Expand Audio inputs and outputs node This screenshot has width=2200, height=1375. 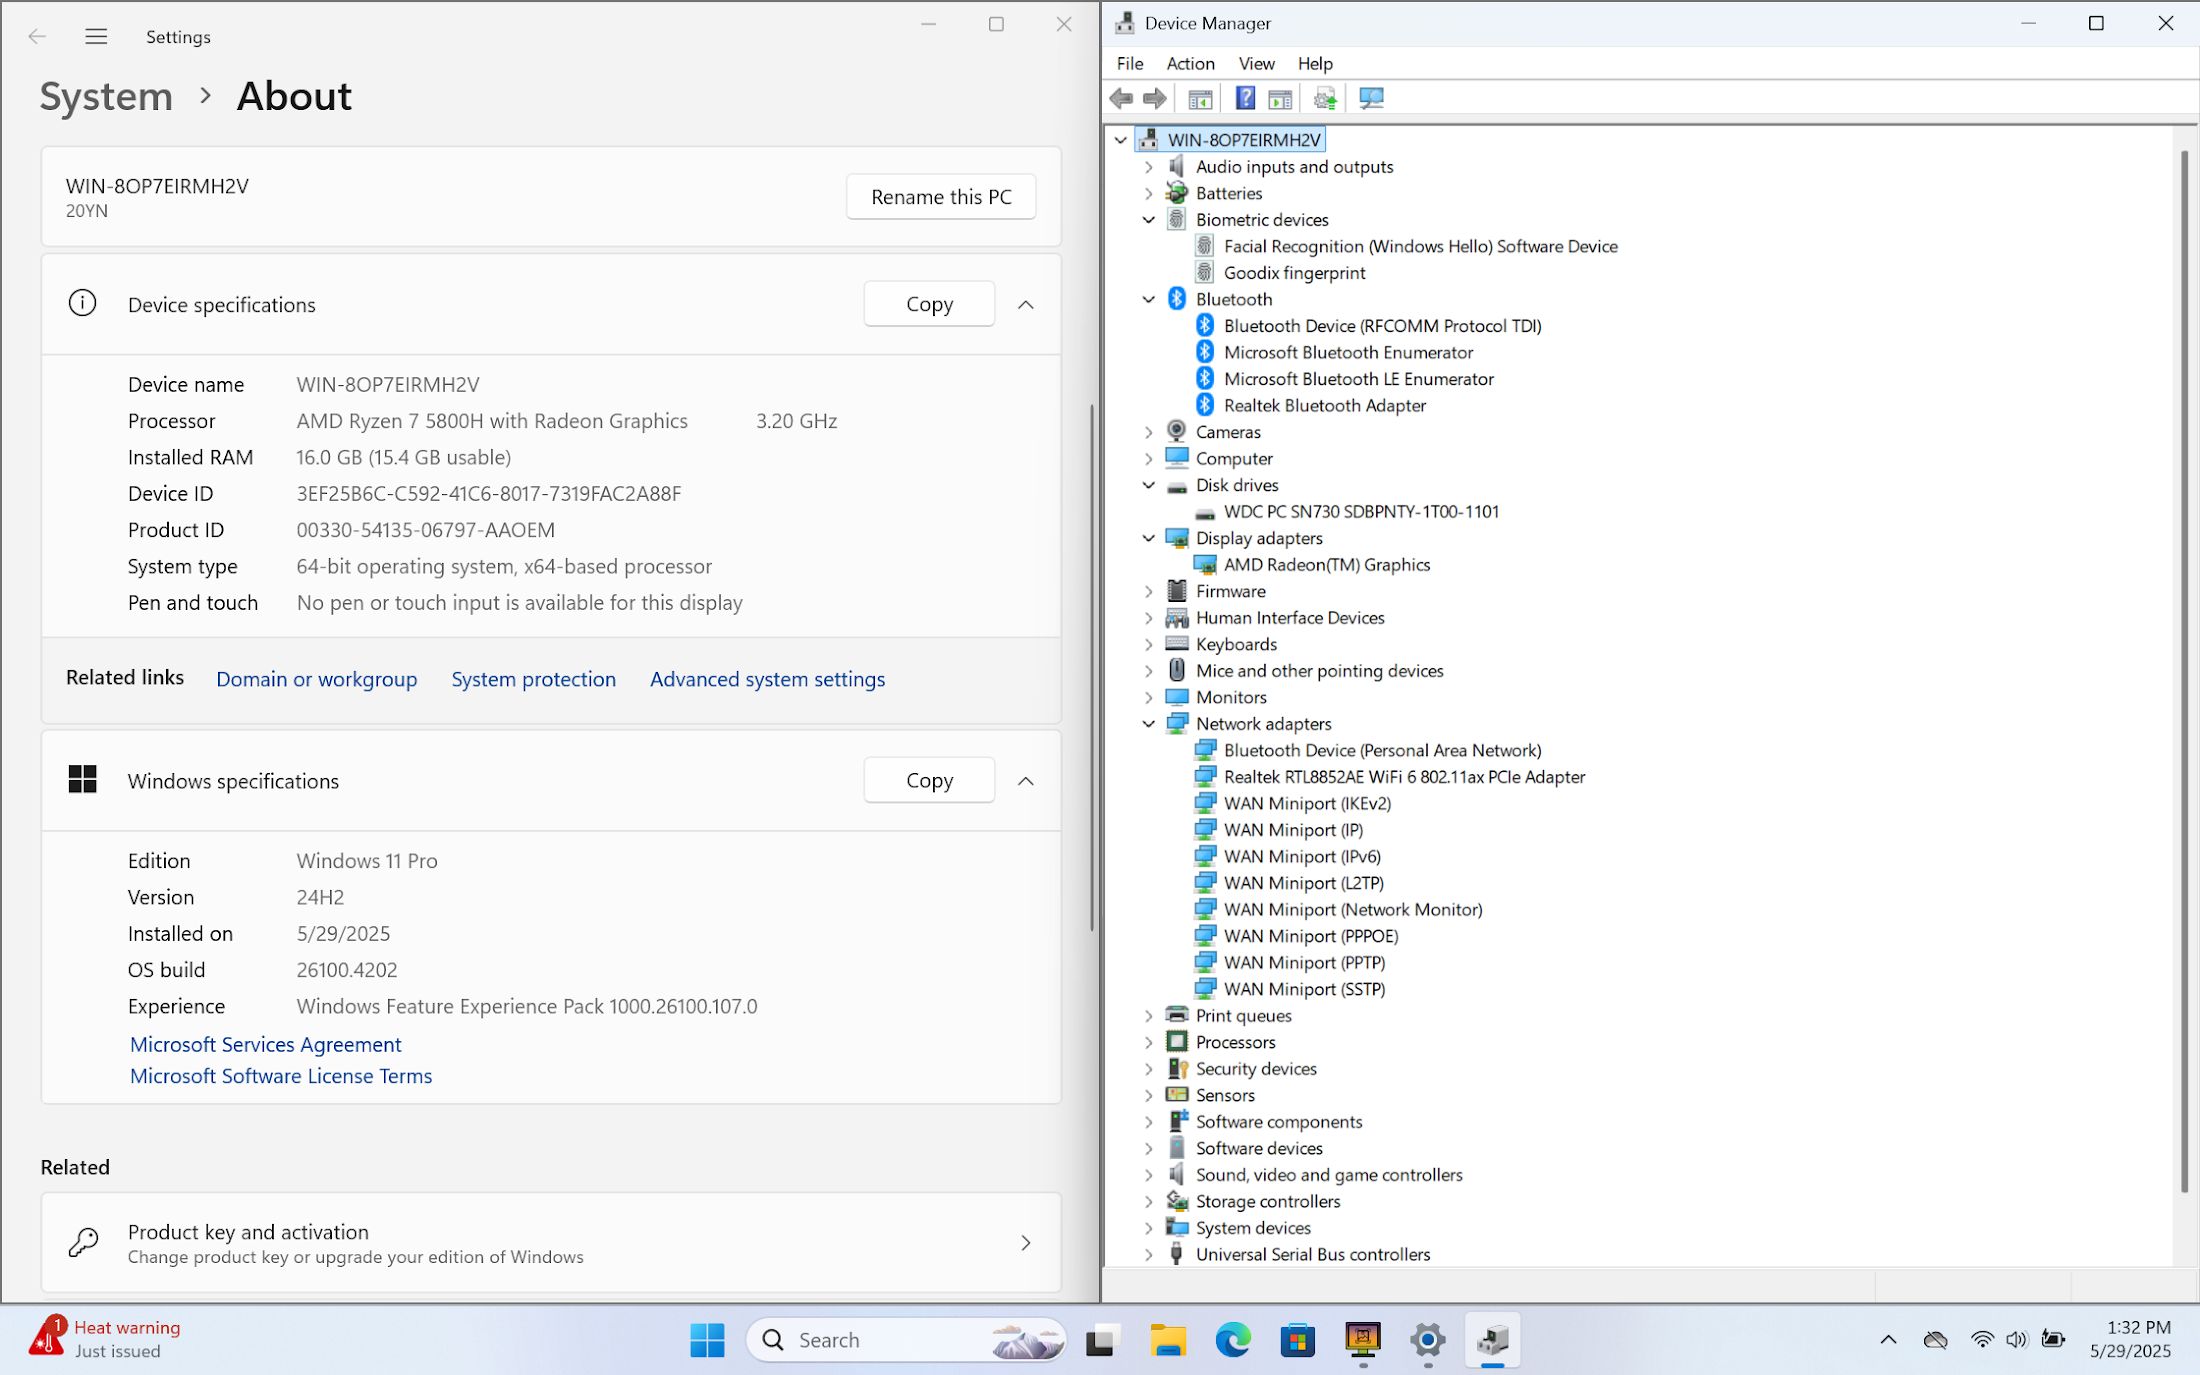[1148, 167]
